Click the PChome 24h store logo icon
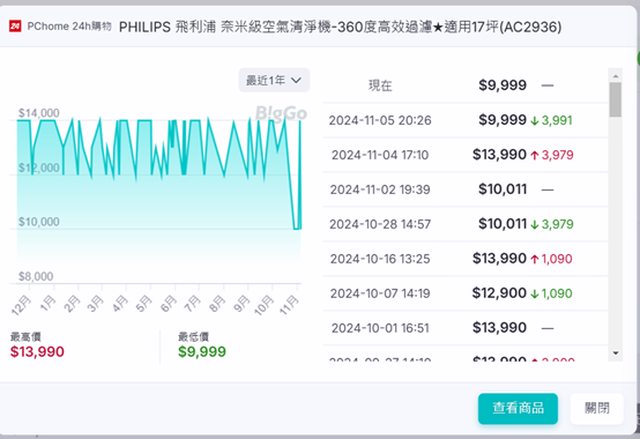Screen dimensions: 640x439 [x=13, y=27]
